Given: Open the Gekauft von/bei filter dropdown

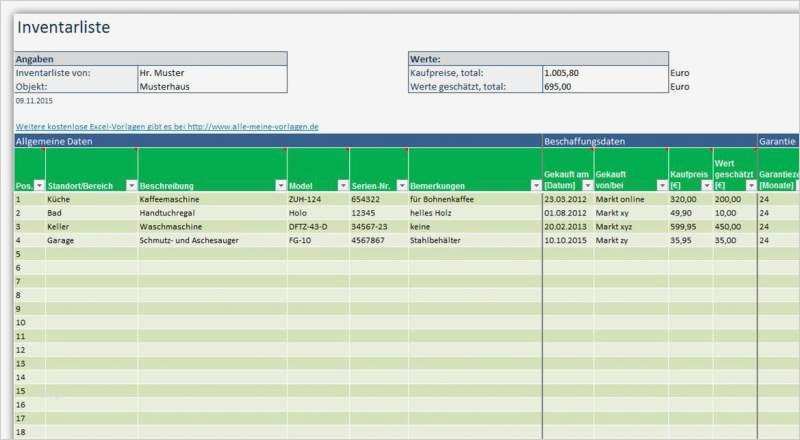Looking at the screenshot, I should coord(662,186).
